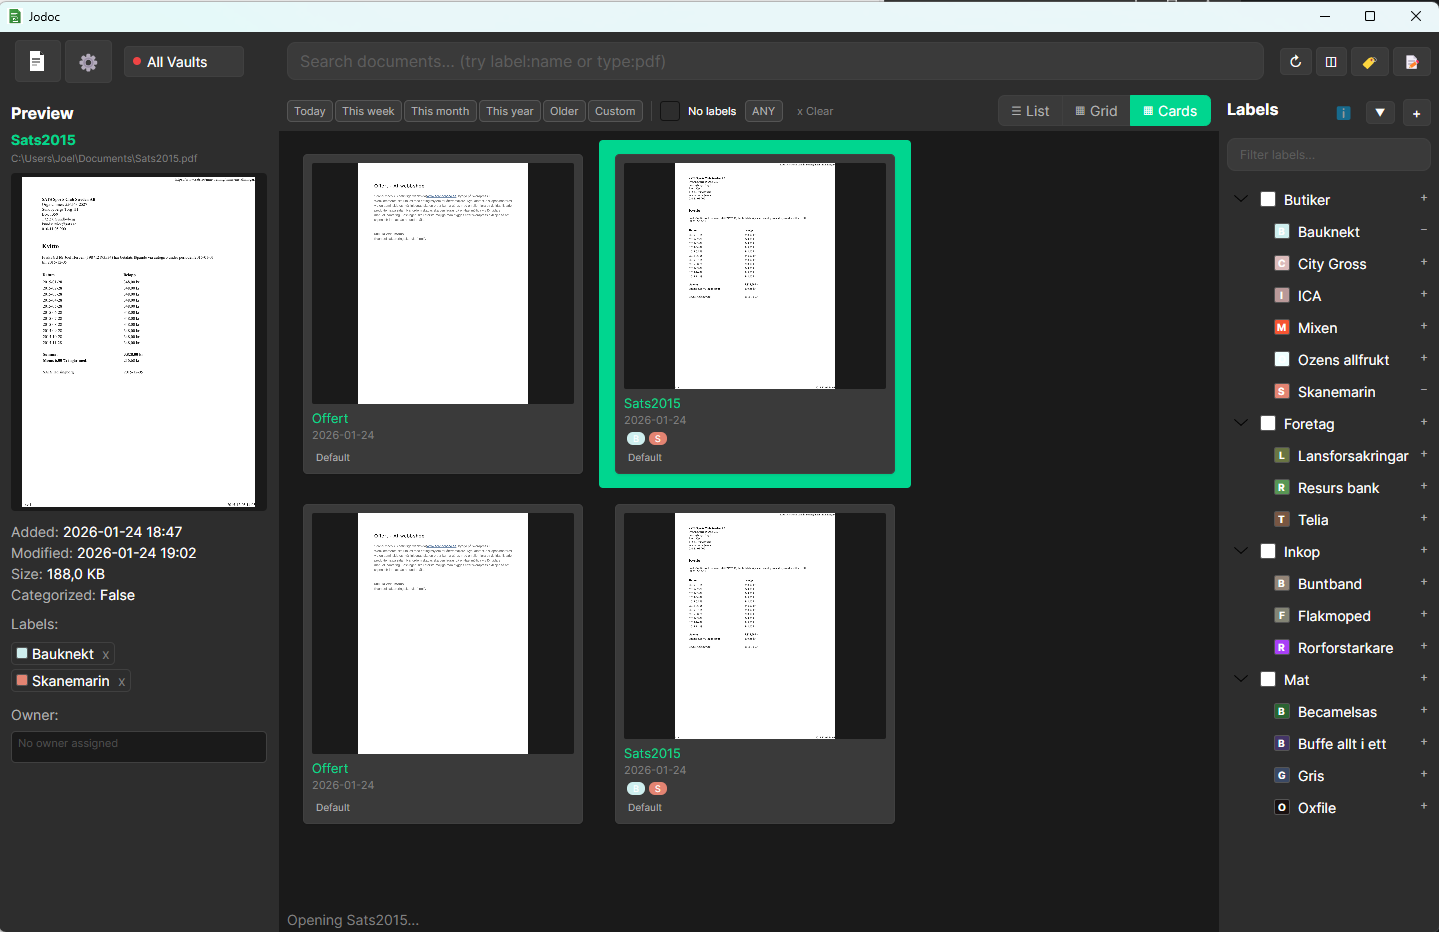Open the label manager tag icon

(1370, 61)
